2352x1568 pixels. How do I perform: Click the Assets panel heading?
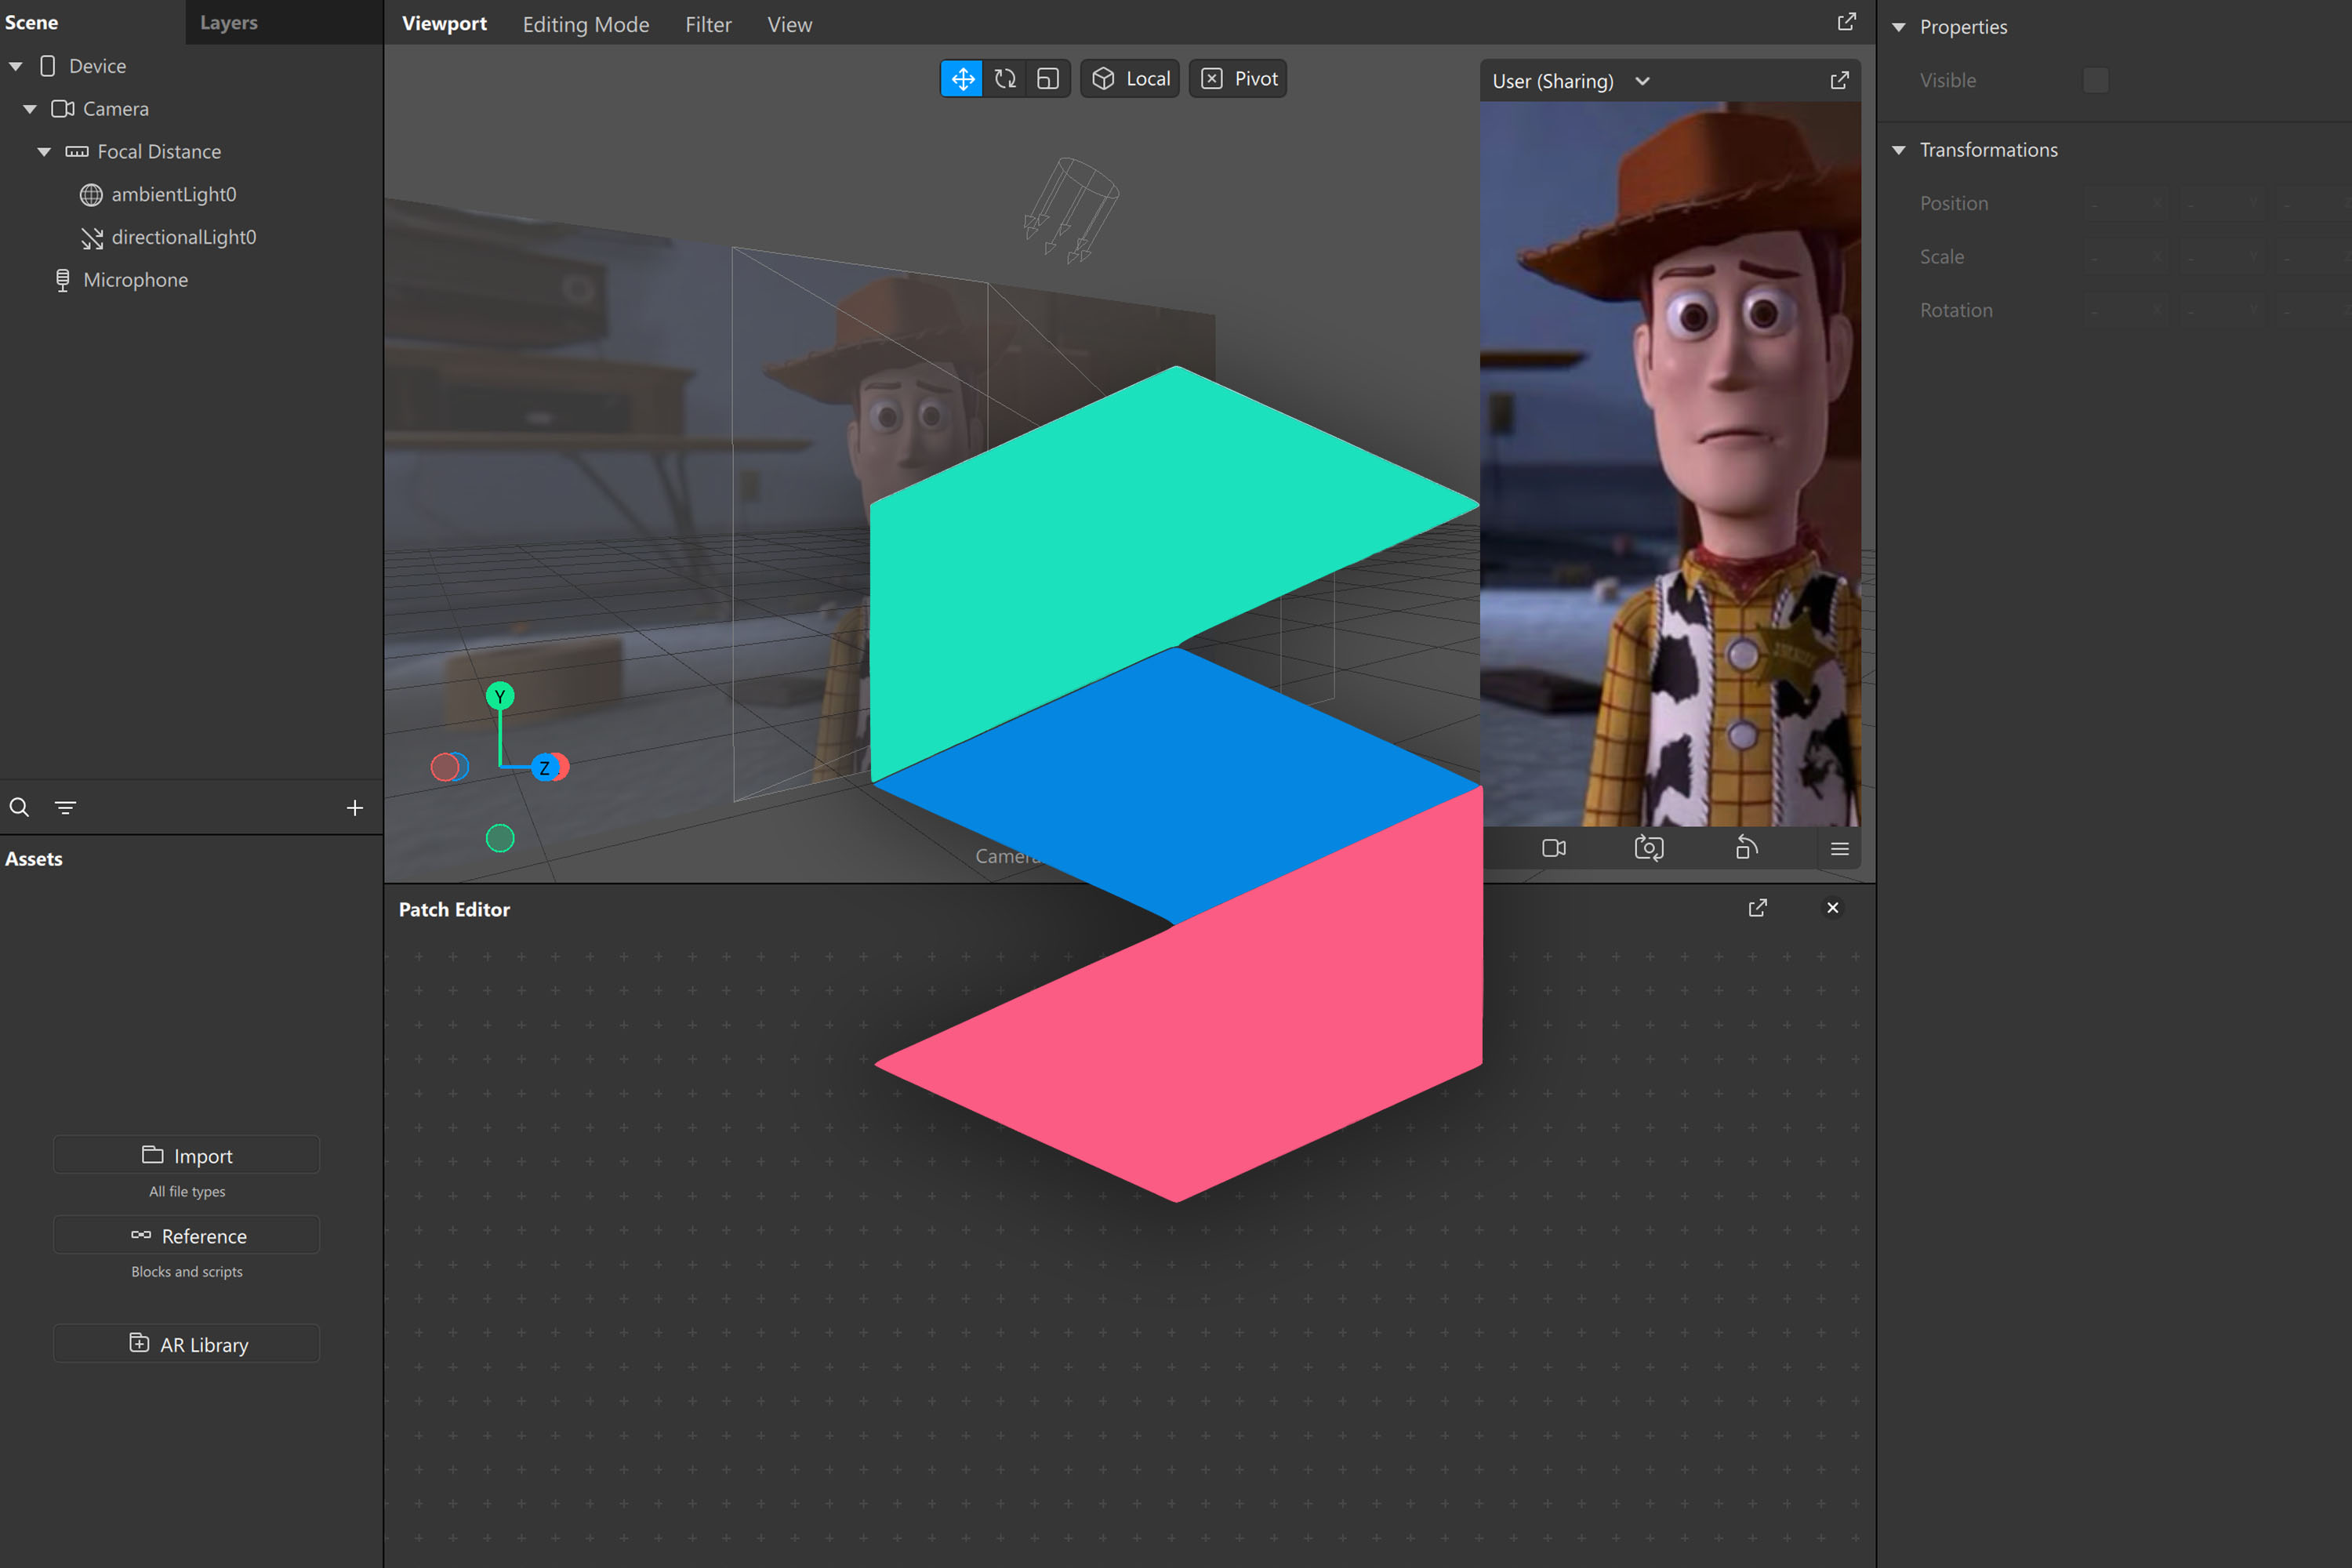[x=33, y=859]
